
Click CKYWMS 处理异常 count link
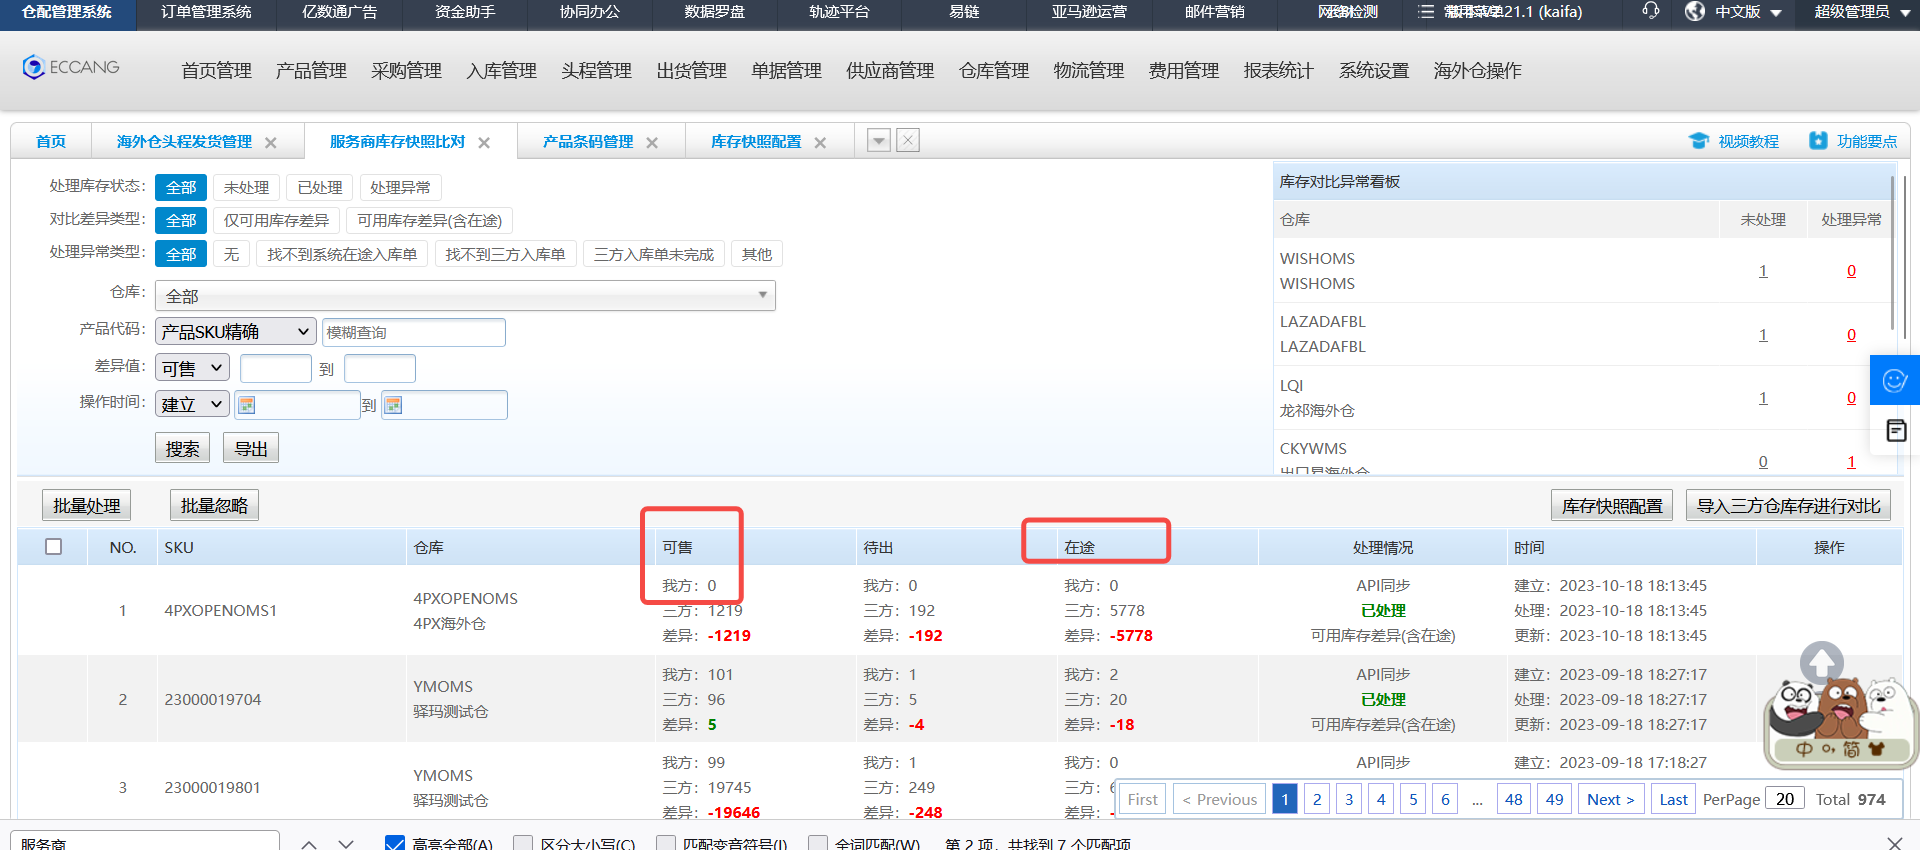click(x=1851, y=462)
